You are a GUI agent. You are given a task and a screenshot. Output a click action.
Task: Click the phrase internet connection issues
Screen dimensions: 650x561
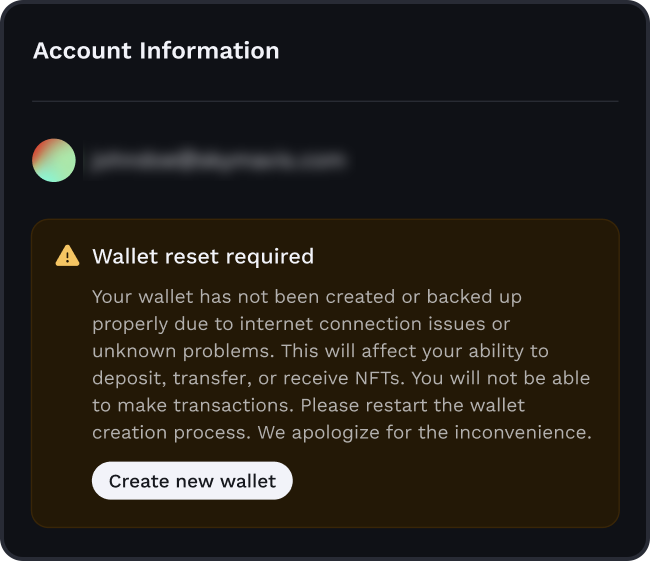(x=393, y=324)
